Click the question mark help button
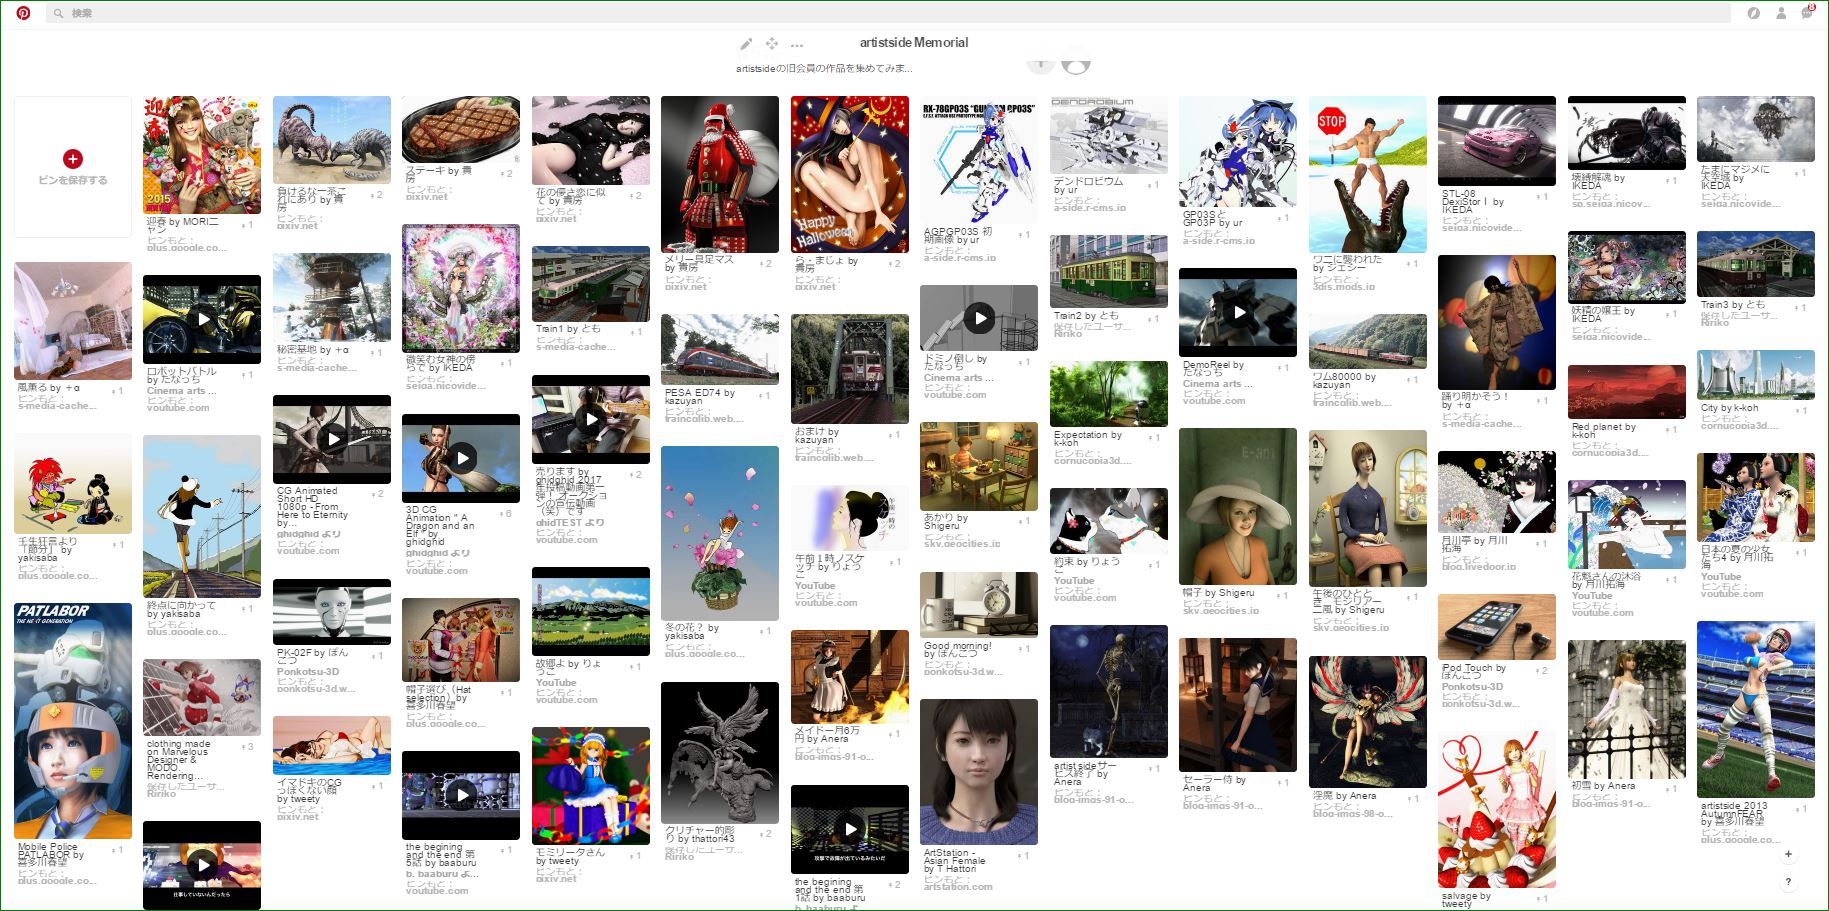This screenshot has width=1829, height=911. click(x=1789, y=882)
